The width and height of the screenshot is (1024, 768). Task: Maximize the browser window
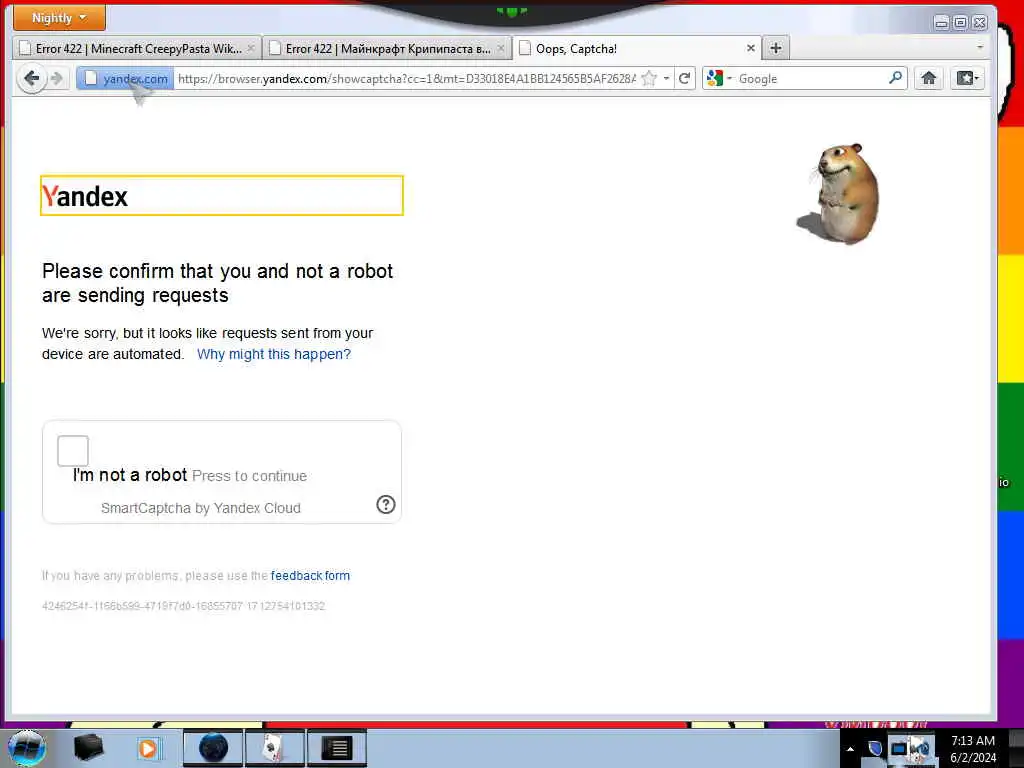[x=961, y=23]
